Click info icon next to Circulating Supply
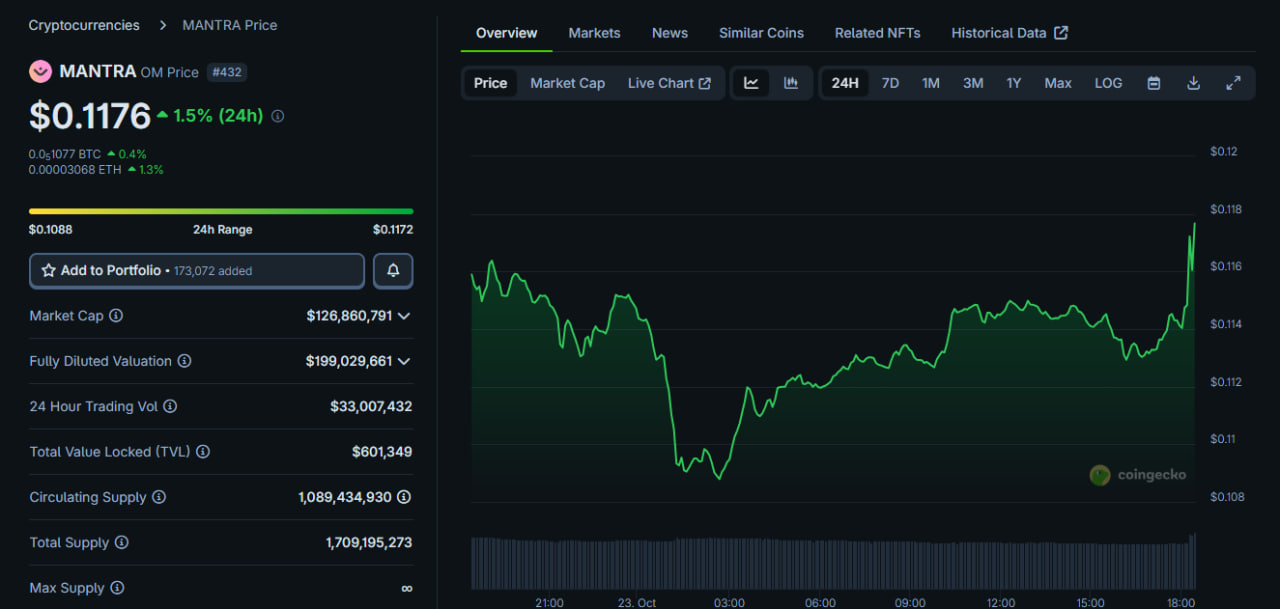This screenshot has height=609, width=1280. (x=159, y=497)
